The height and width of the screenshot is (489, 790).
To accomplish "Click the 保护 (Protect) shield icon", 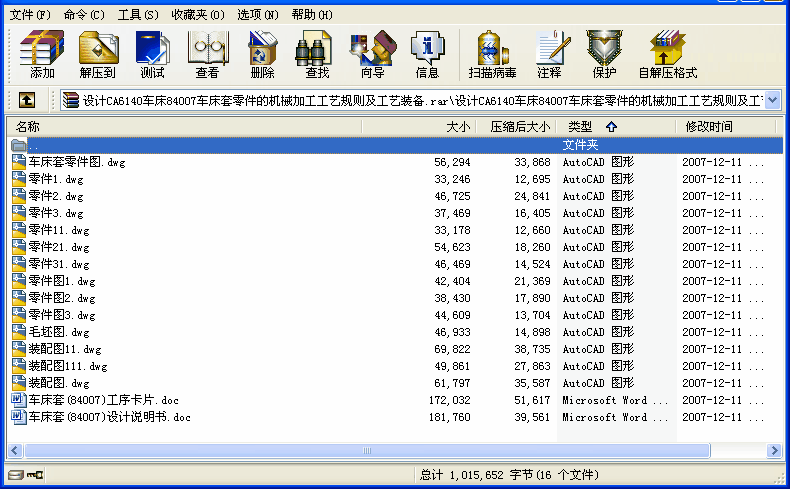I will [604, 54].
